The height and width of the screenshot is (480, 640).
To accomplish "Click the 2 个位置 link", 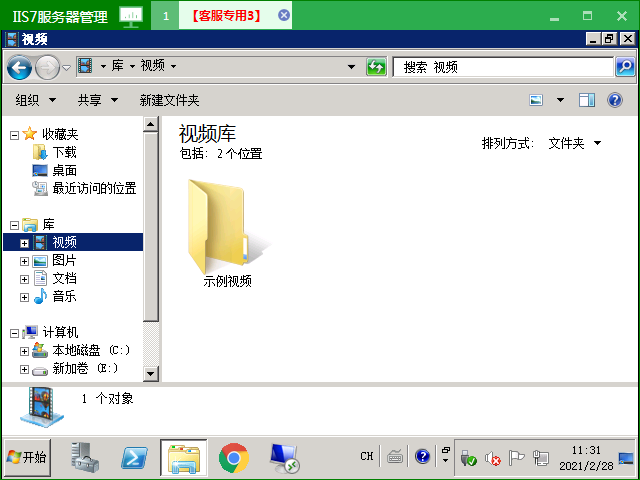I will pos(239,154).
